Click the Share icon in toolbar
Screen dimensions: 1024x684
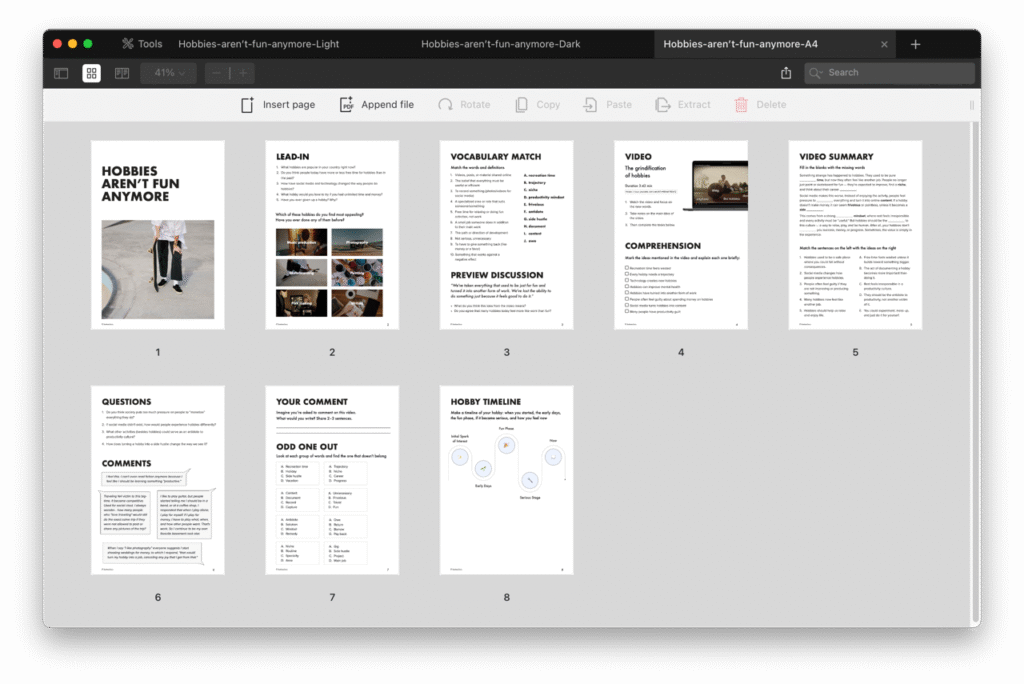786,73
